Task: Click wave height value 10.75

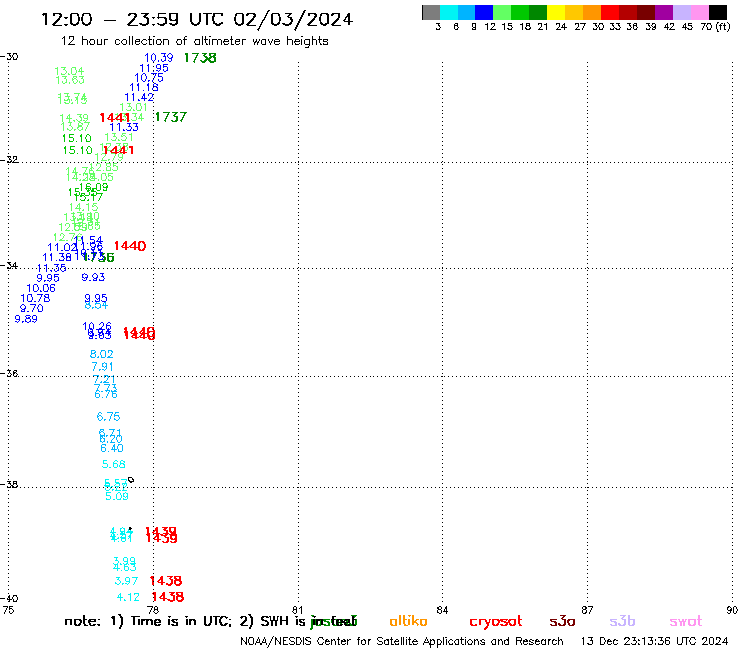Action: pyautogui.click(x=149, y=78)
